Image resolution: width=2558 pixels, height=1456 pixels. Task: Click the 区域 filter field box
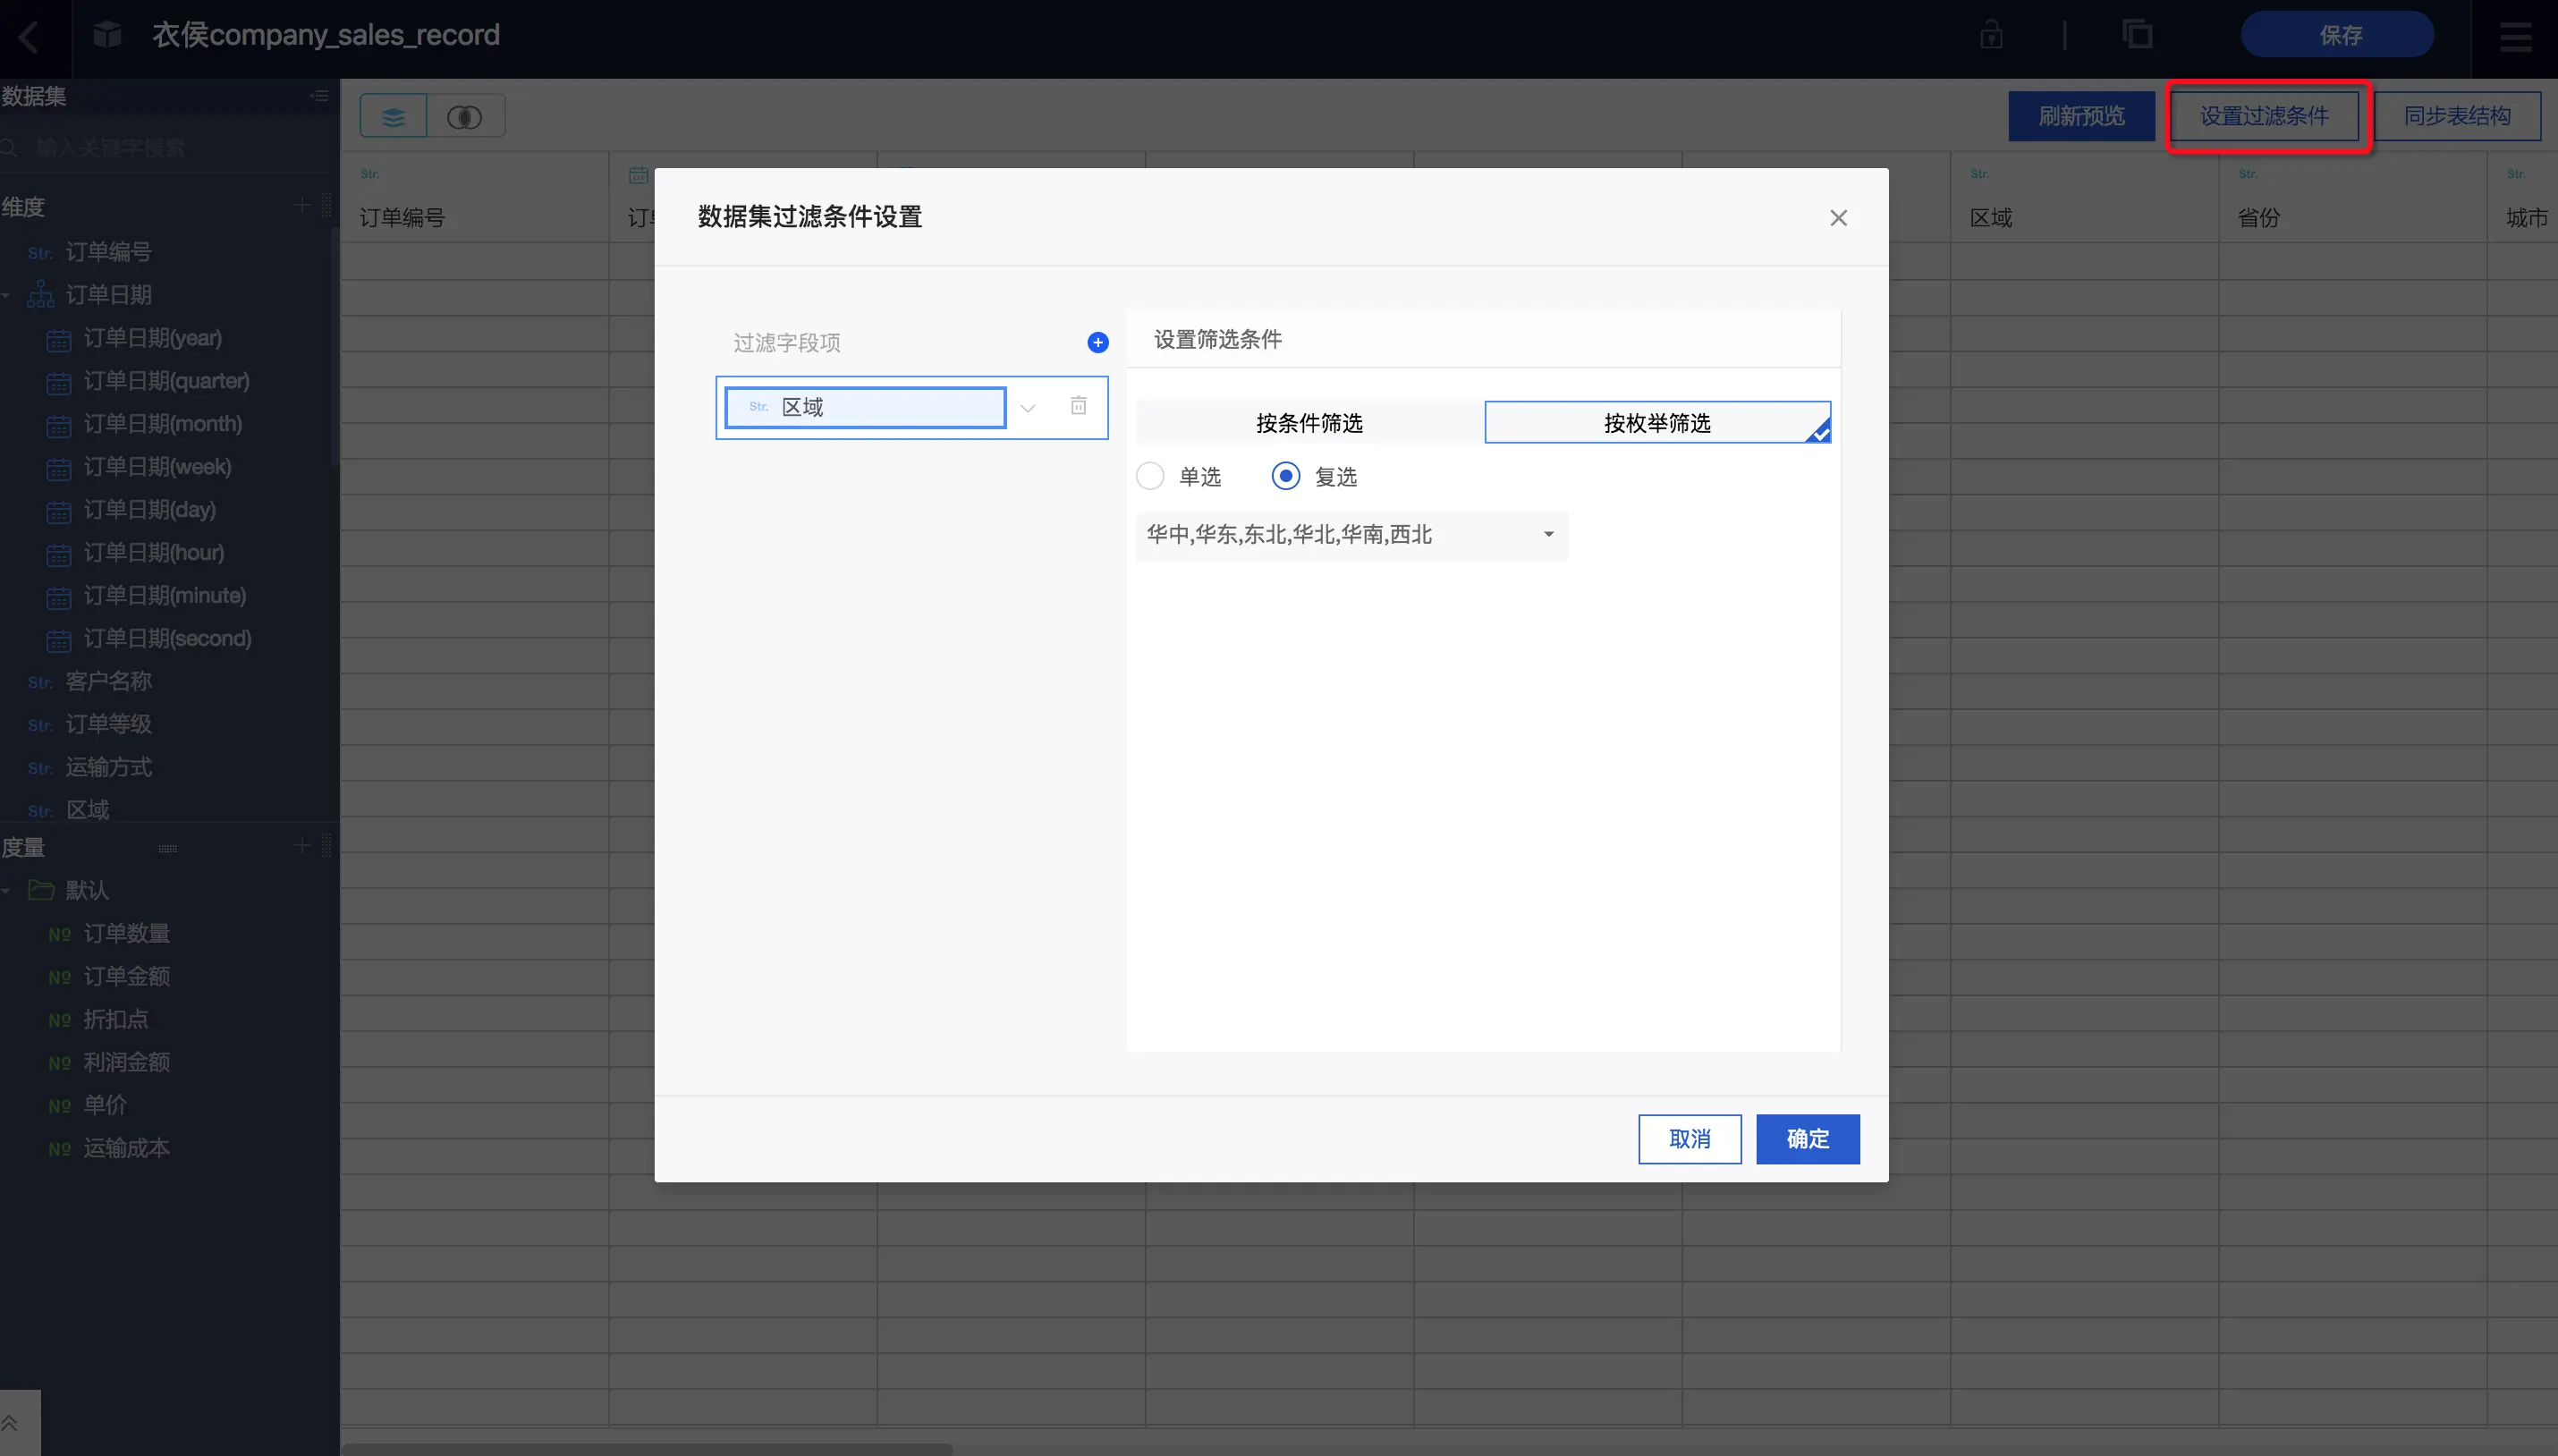[865, 408]
